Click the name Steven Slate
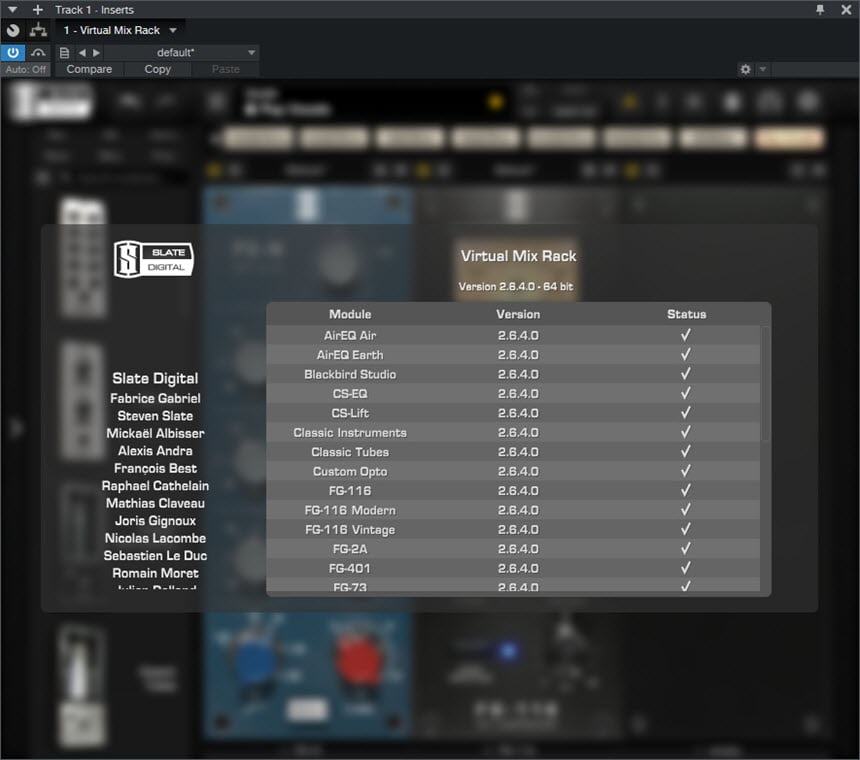This screenshot has height=760, width=860. 155,416
